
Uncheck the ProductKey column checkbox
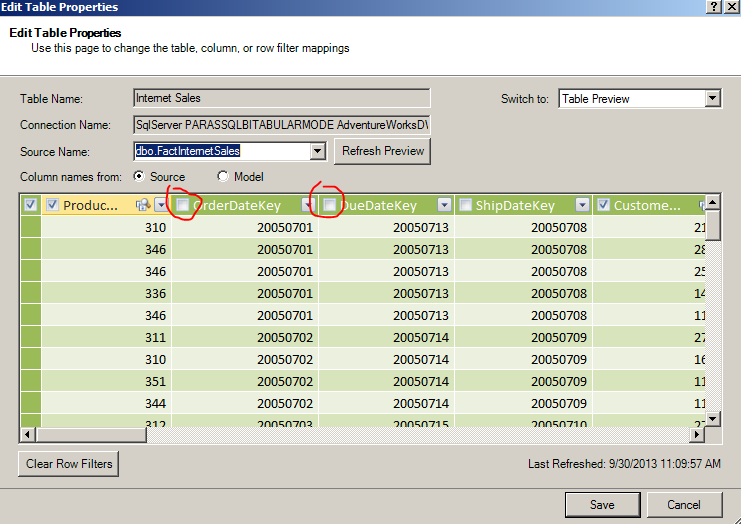tap(52, 205)
